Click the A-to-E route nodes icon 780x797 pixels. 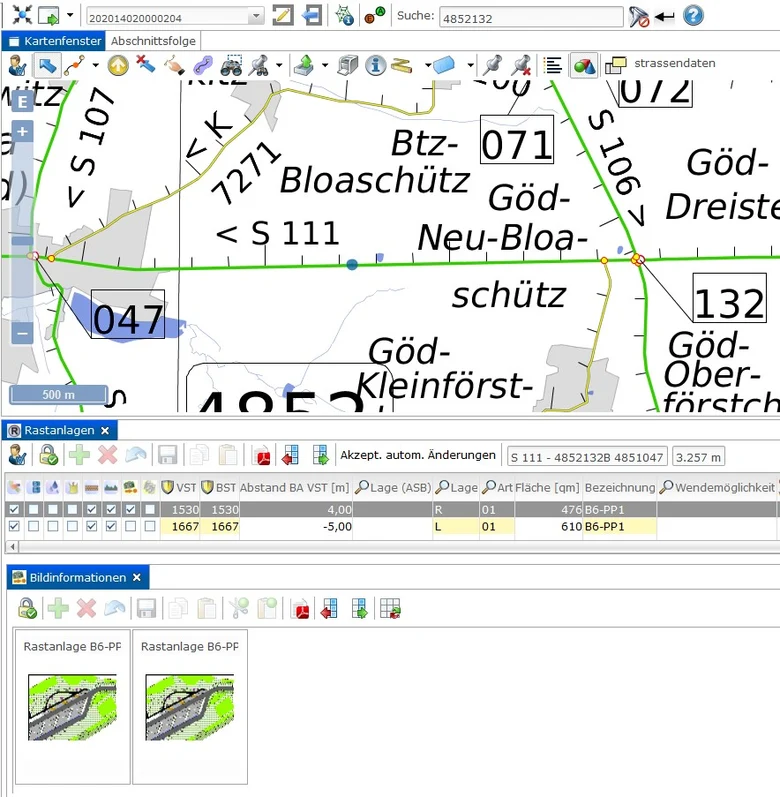[x=375, y=16]
